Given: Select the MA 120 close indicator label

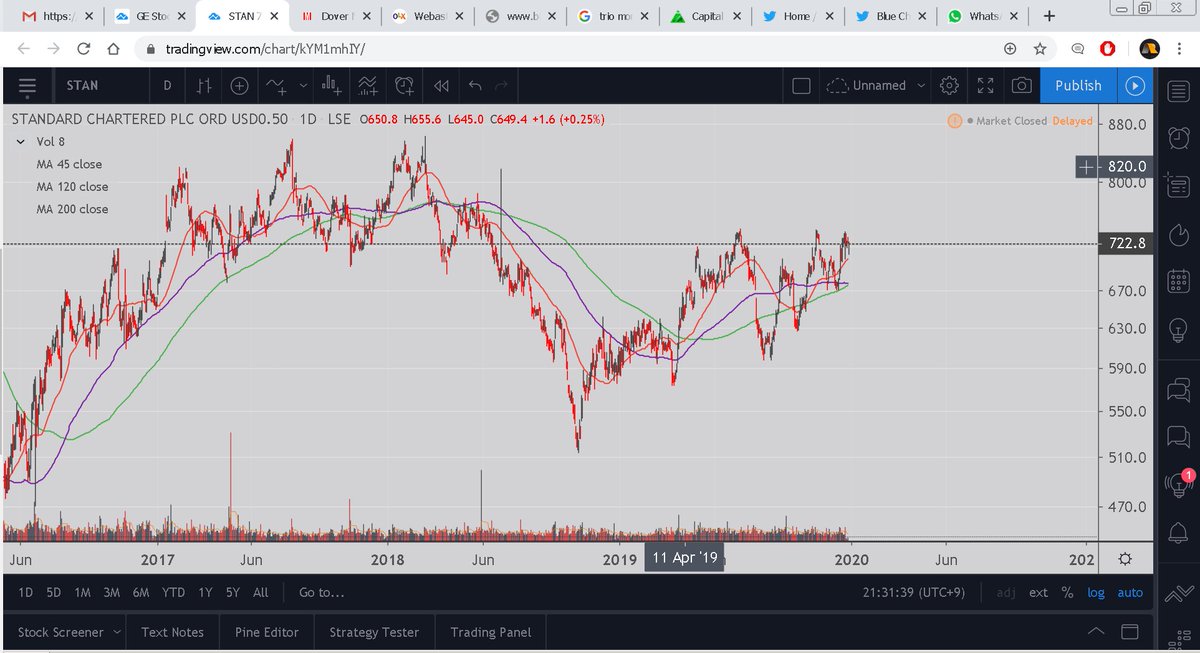Looking at the screenshot, I should pos(72,187).
